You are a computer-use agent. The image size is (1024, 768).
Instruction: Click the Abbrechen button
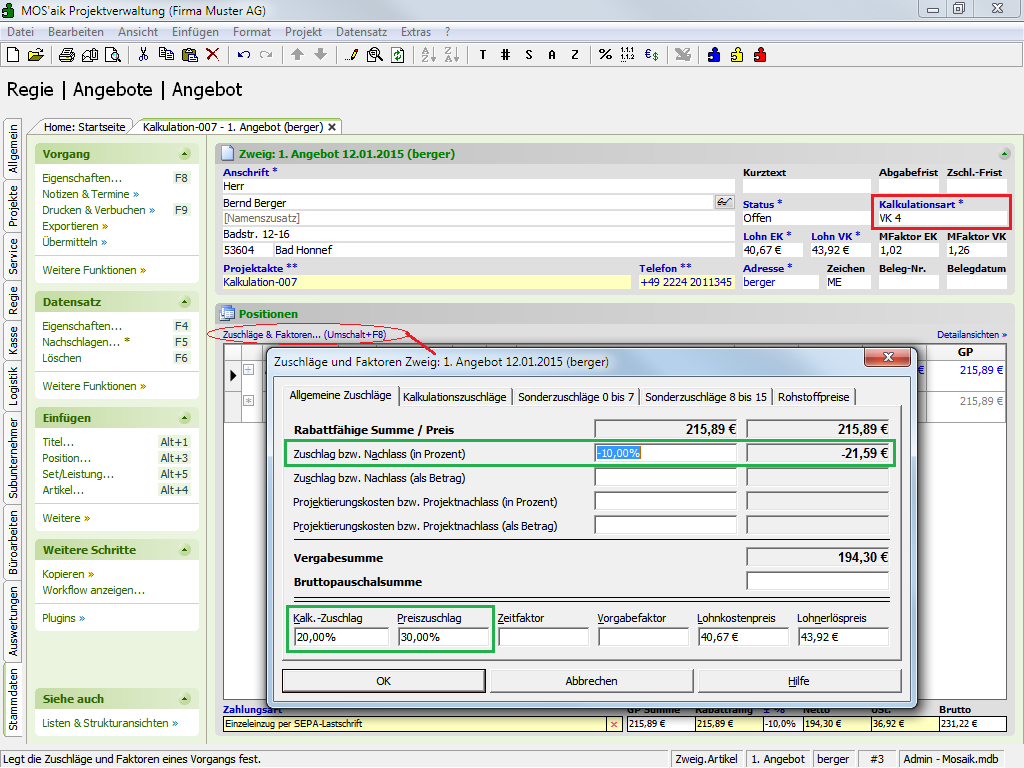591,681
